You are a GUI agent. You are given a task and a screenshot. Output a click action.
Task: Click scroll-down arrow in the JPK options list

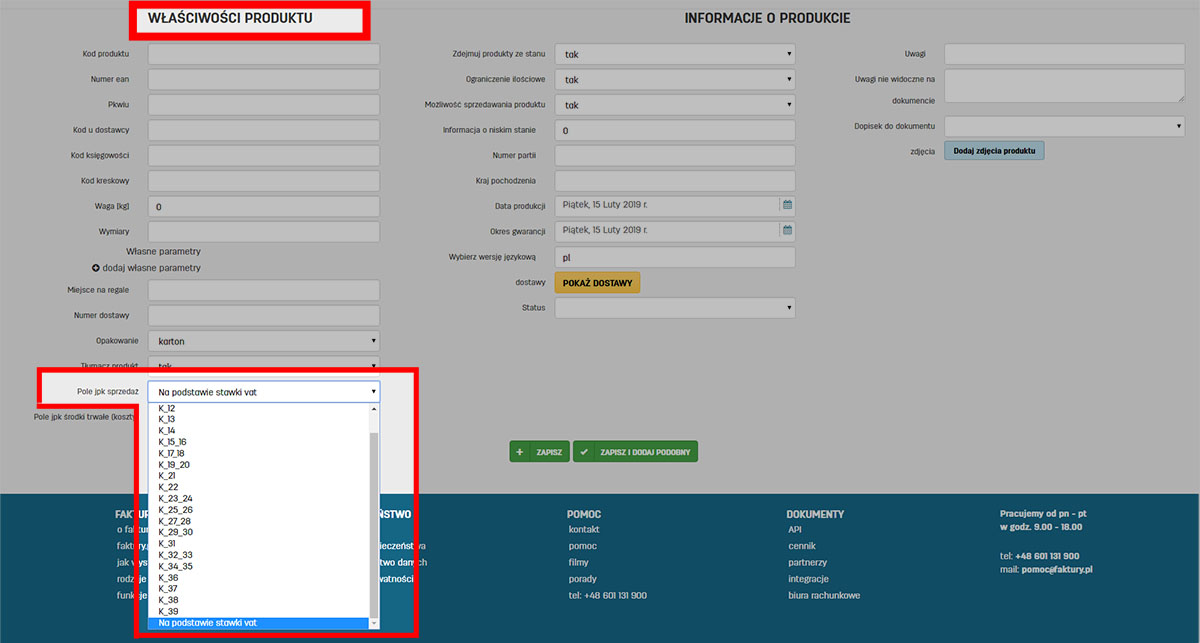pos(374,622)
